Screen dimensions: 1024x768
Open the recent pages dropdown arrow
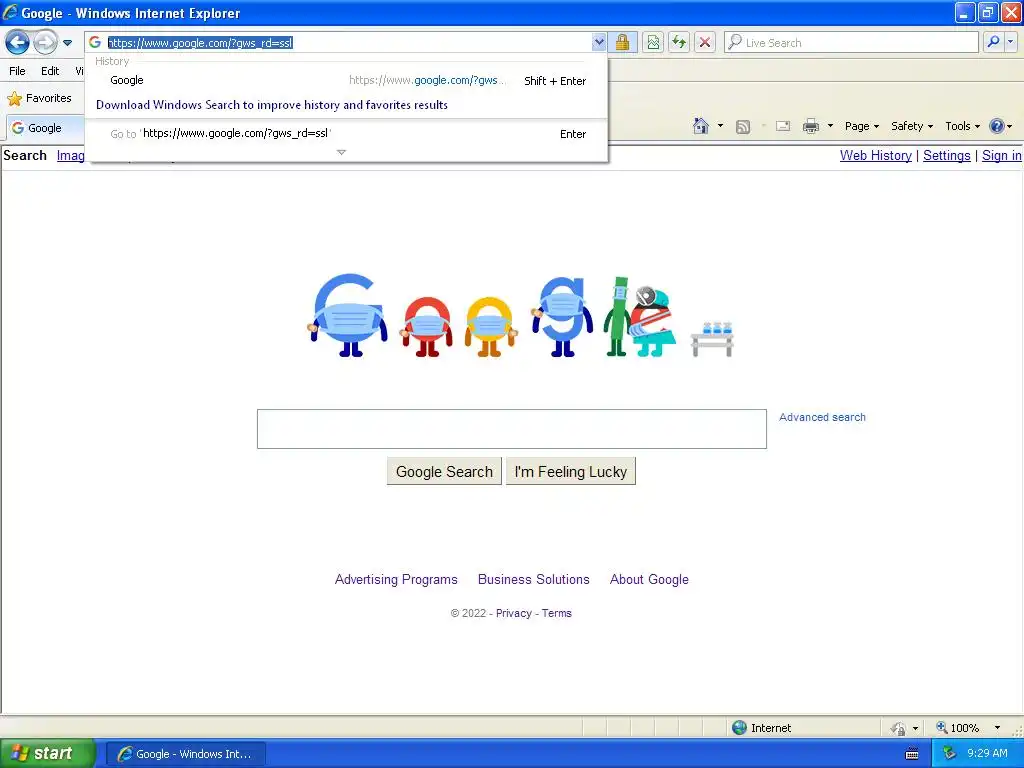pyautogui.click(x=67, y=43)
